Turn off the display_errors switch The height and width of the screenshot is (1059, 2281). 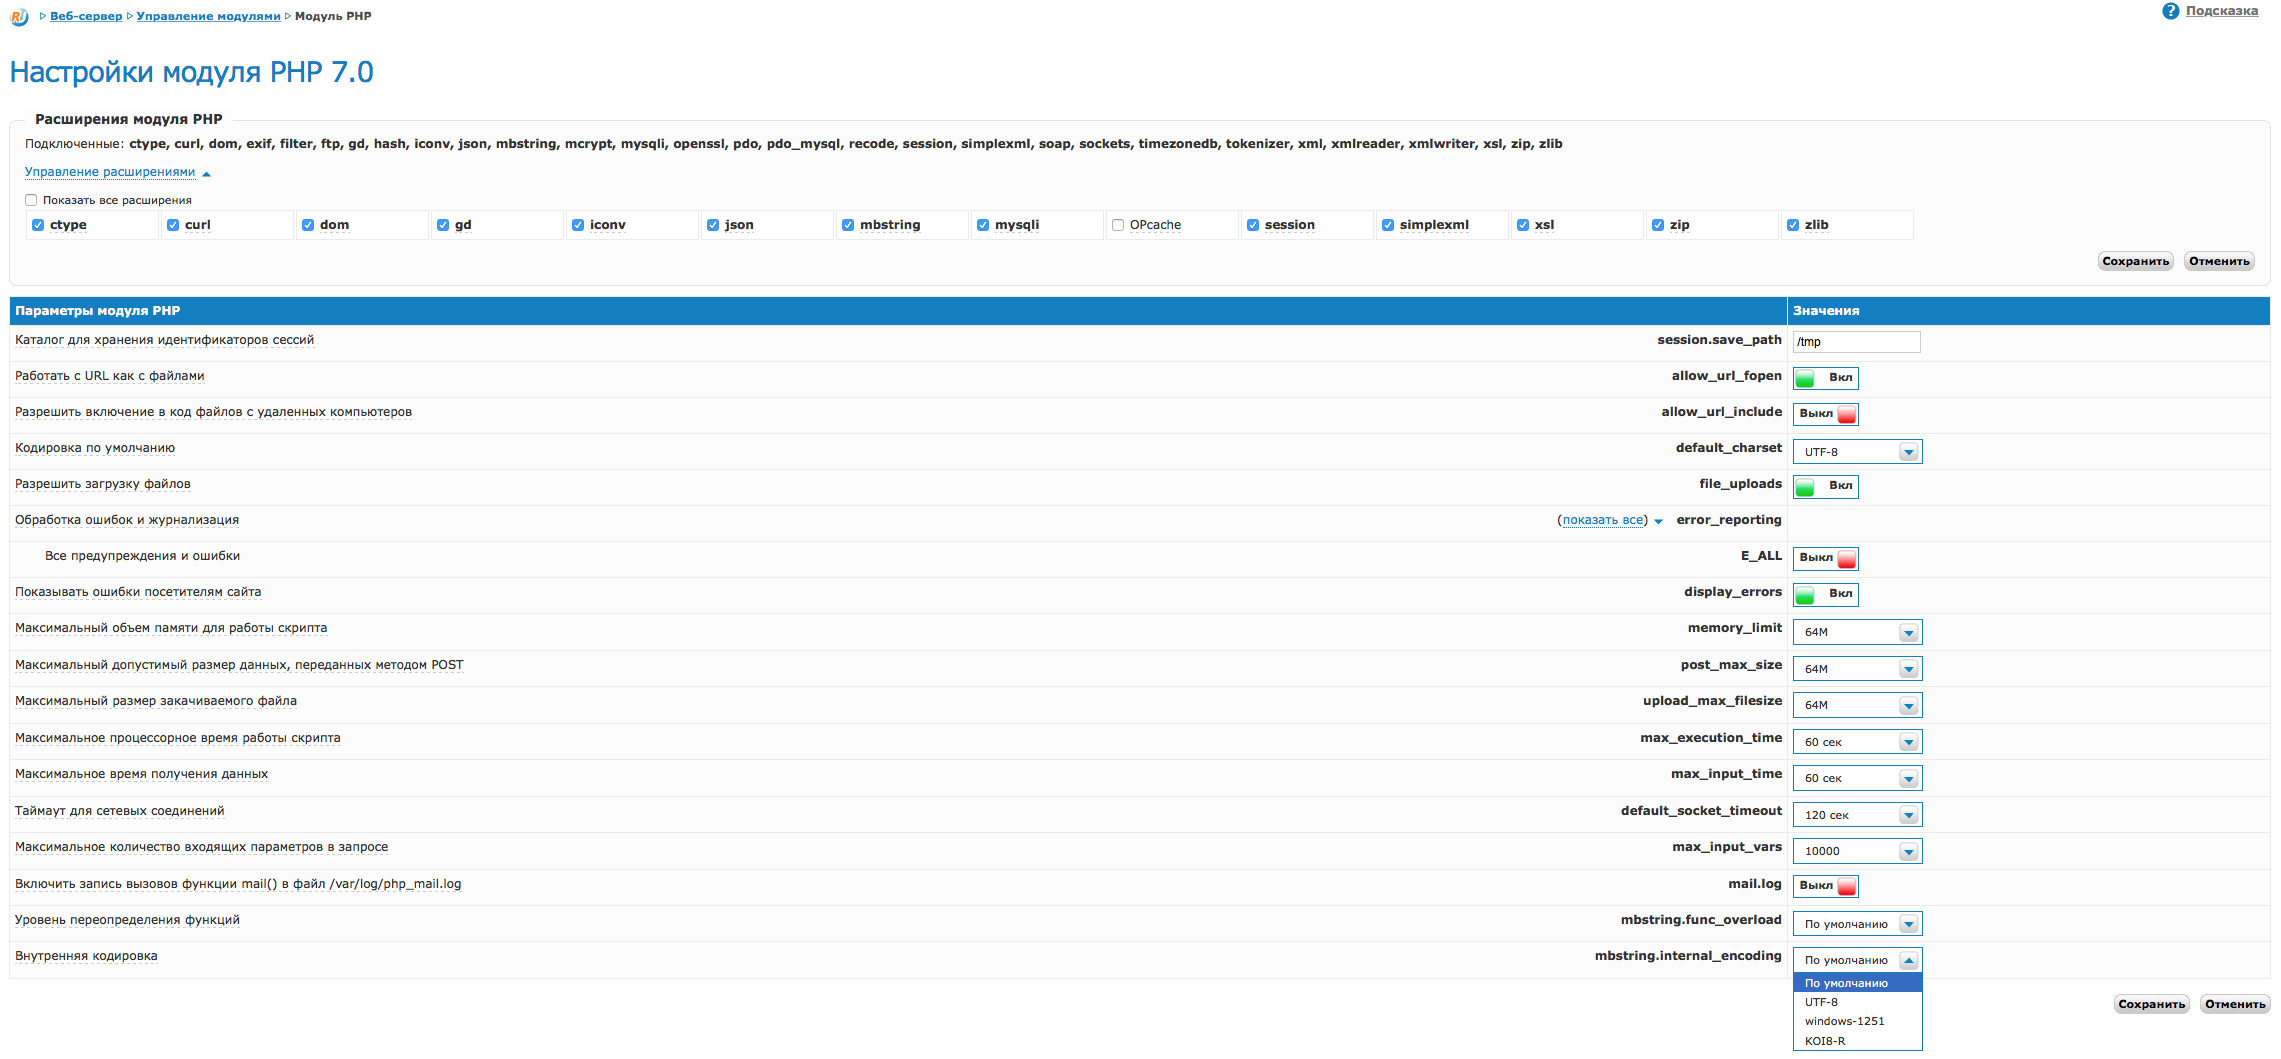pos(1825,594)
